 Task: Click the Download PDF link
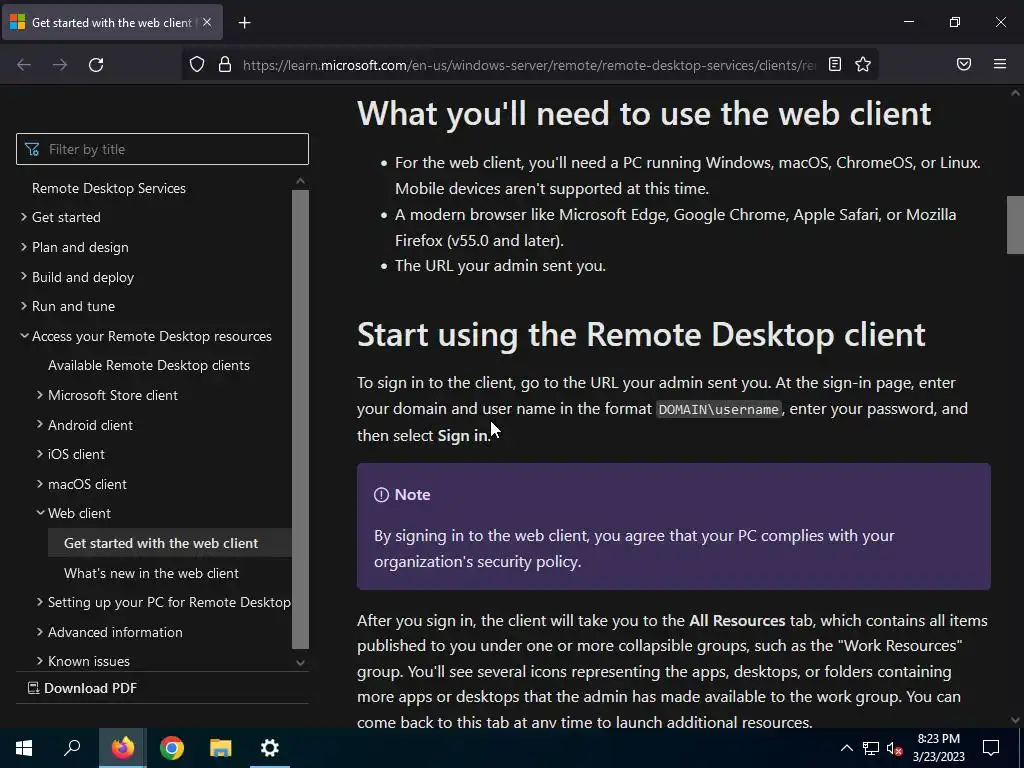point(82,688)
